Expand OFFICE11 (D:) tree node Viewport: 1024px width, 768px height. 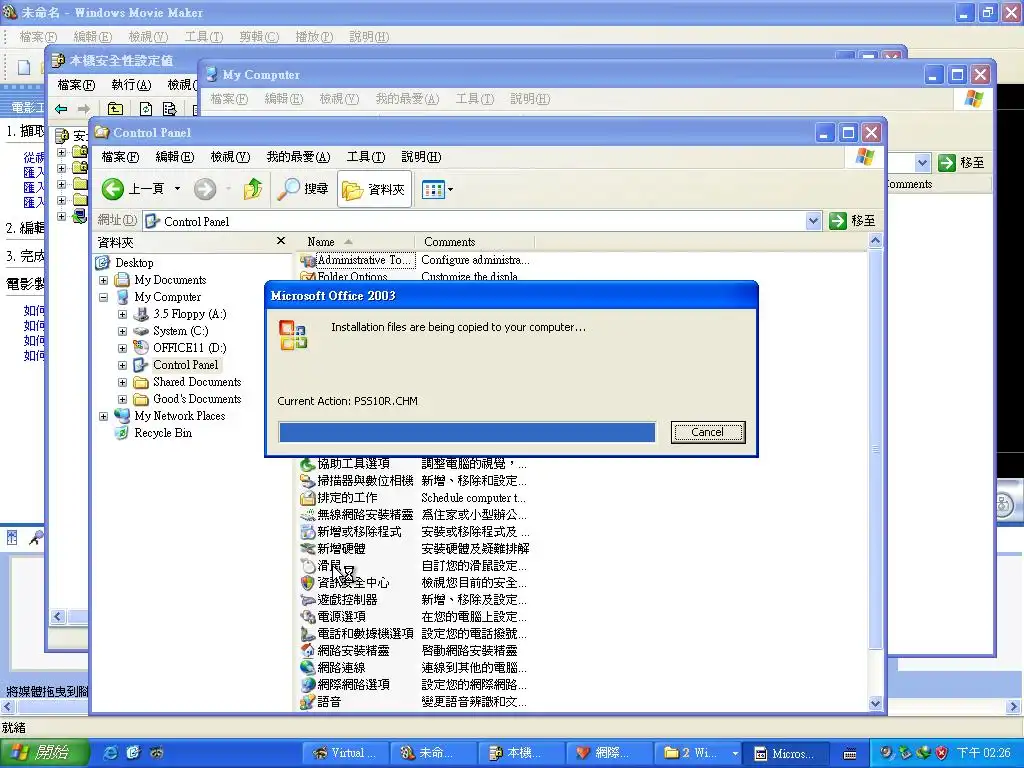(122, 348)
